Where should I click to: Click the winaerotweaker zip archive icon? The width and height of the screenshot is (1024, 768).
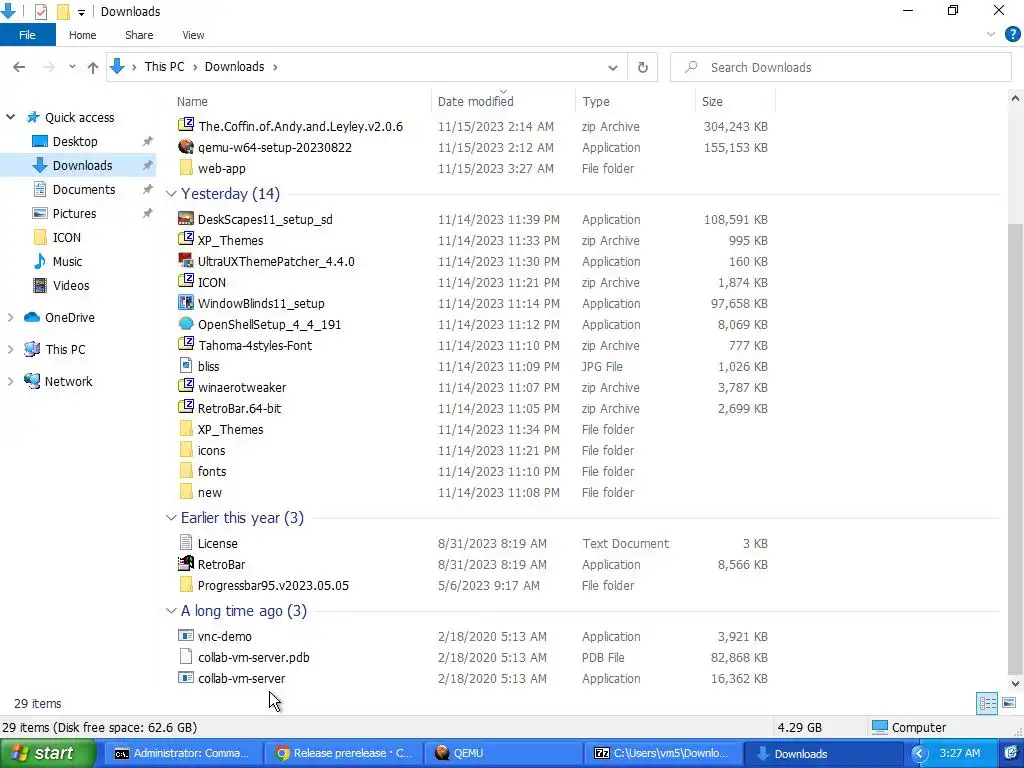185,387
